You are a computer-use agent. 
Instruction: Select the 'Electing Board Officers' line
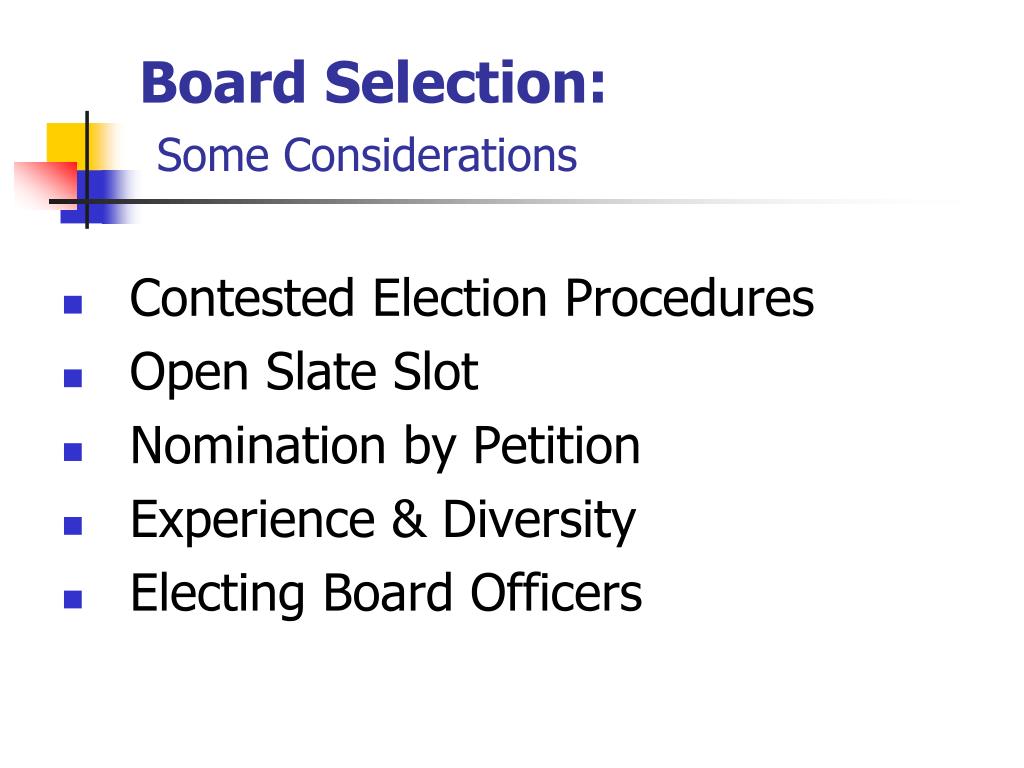coord(386,594)
